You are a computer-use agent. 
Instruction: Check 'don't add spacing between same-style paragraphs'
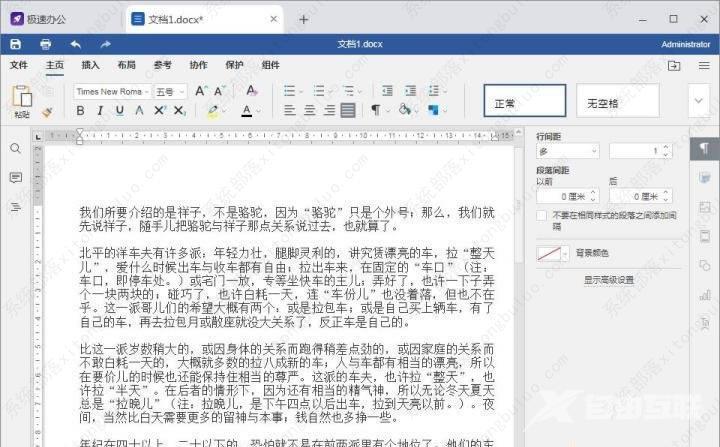tap(542, 215)
